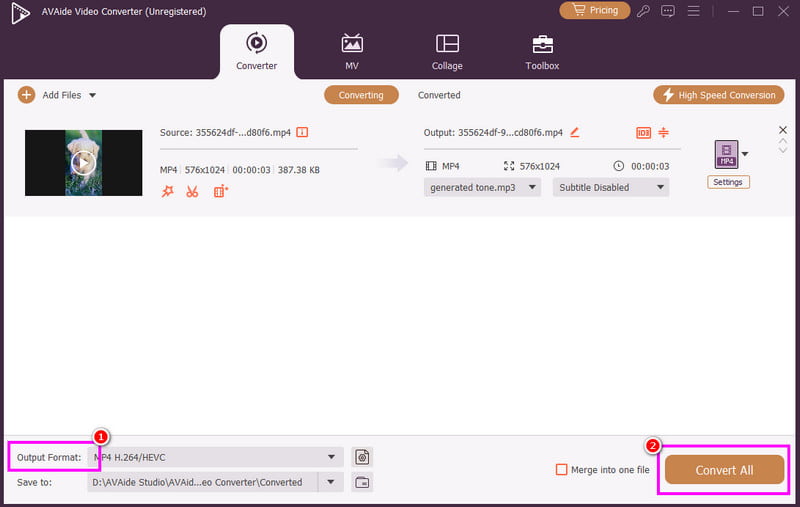Expand the Add Files dropdown arrow
800x507 pixels.
(x=92, y=95)
